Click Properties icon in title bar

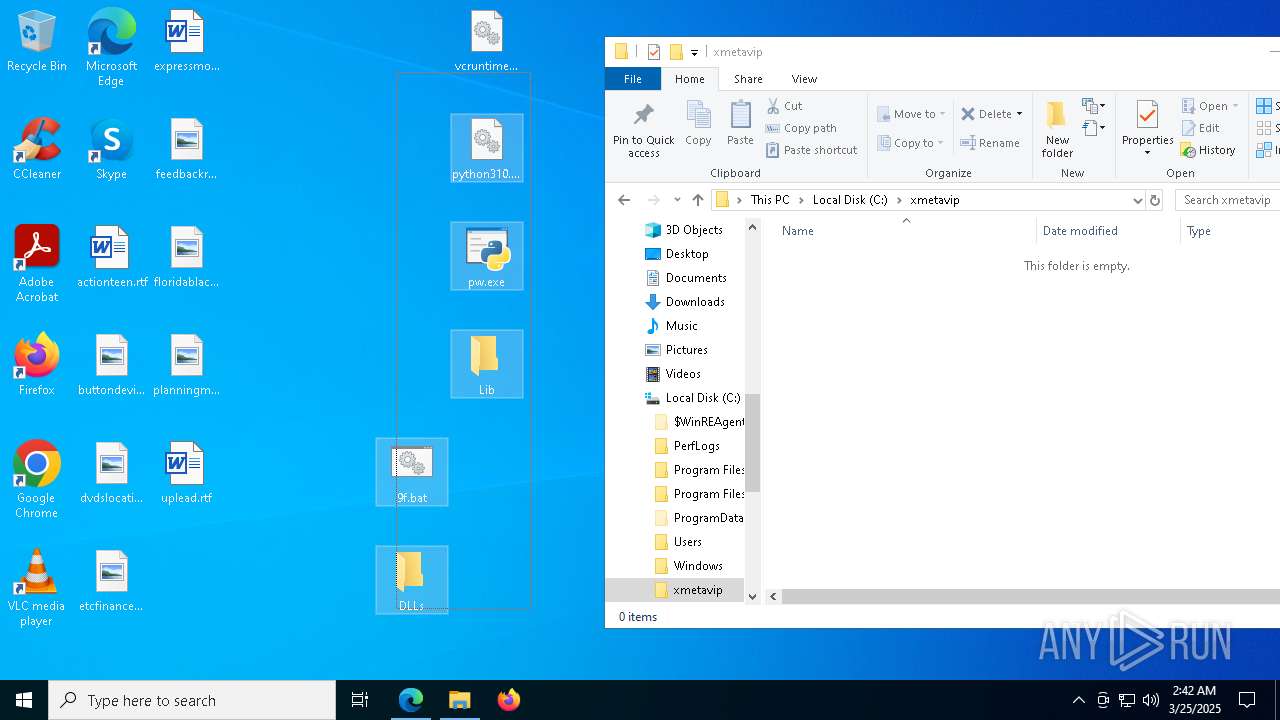(x=654, y=52)
